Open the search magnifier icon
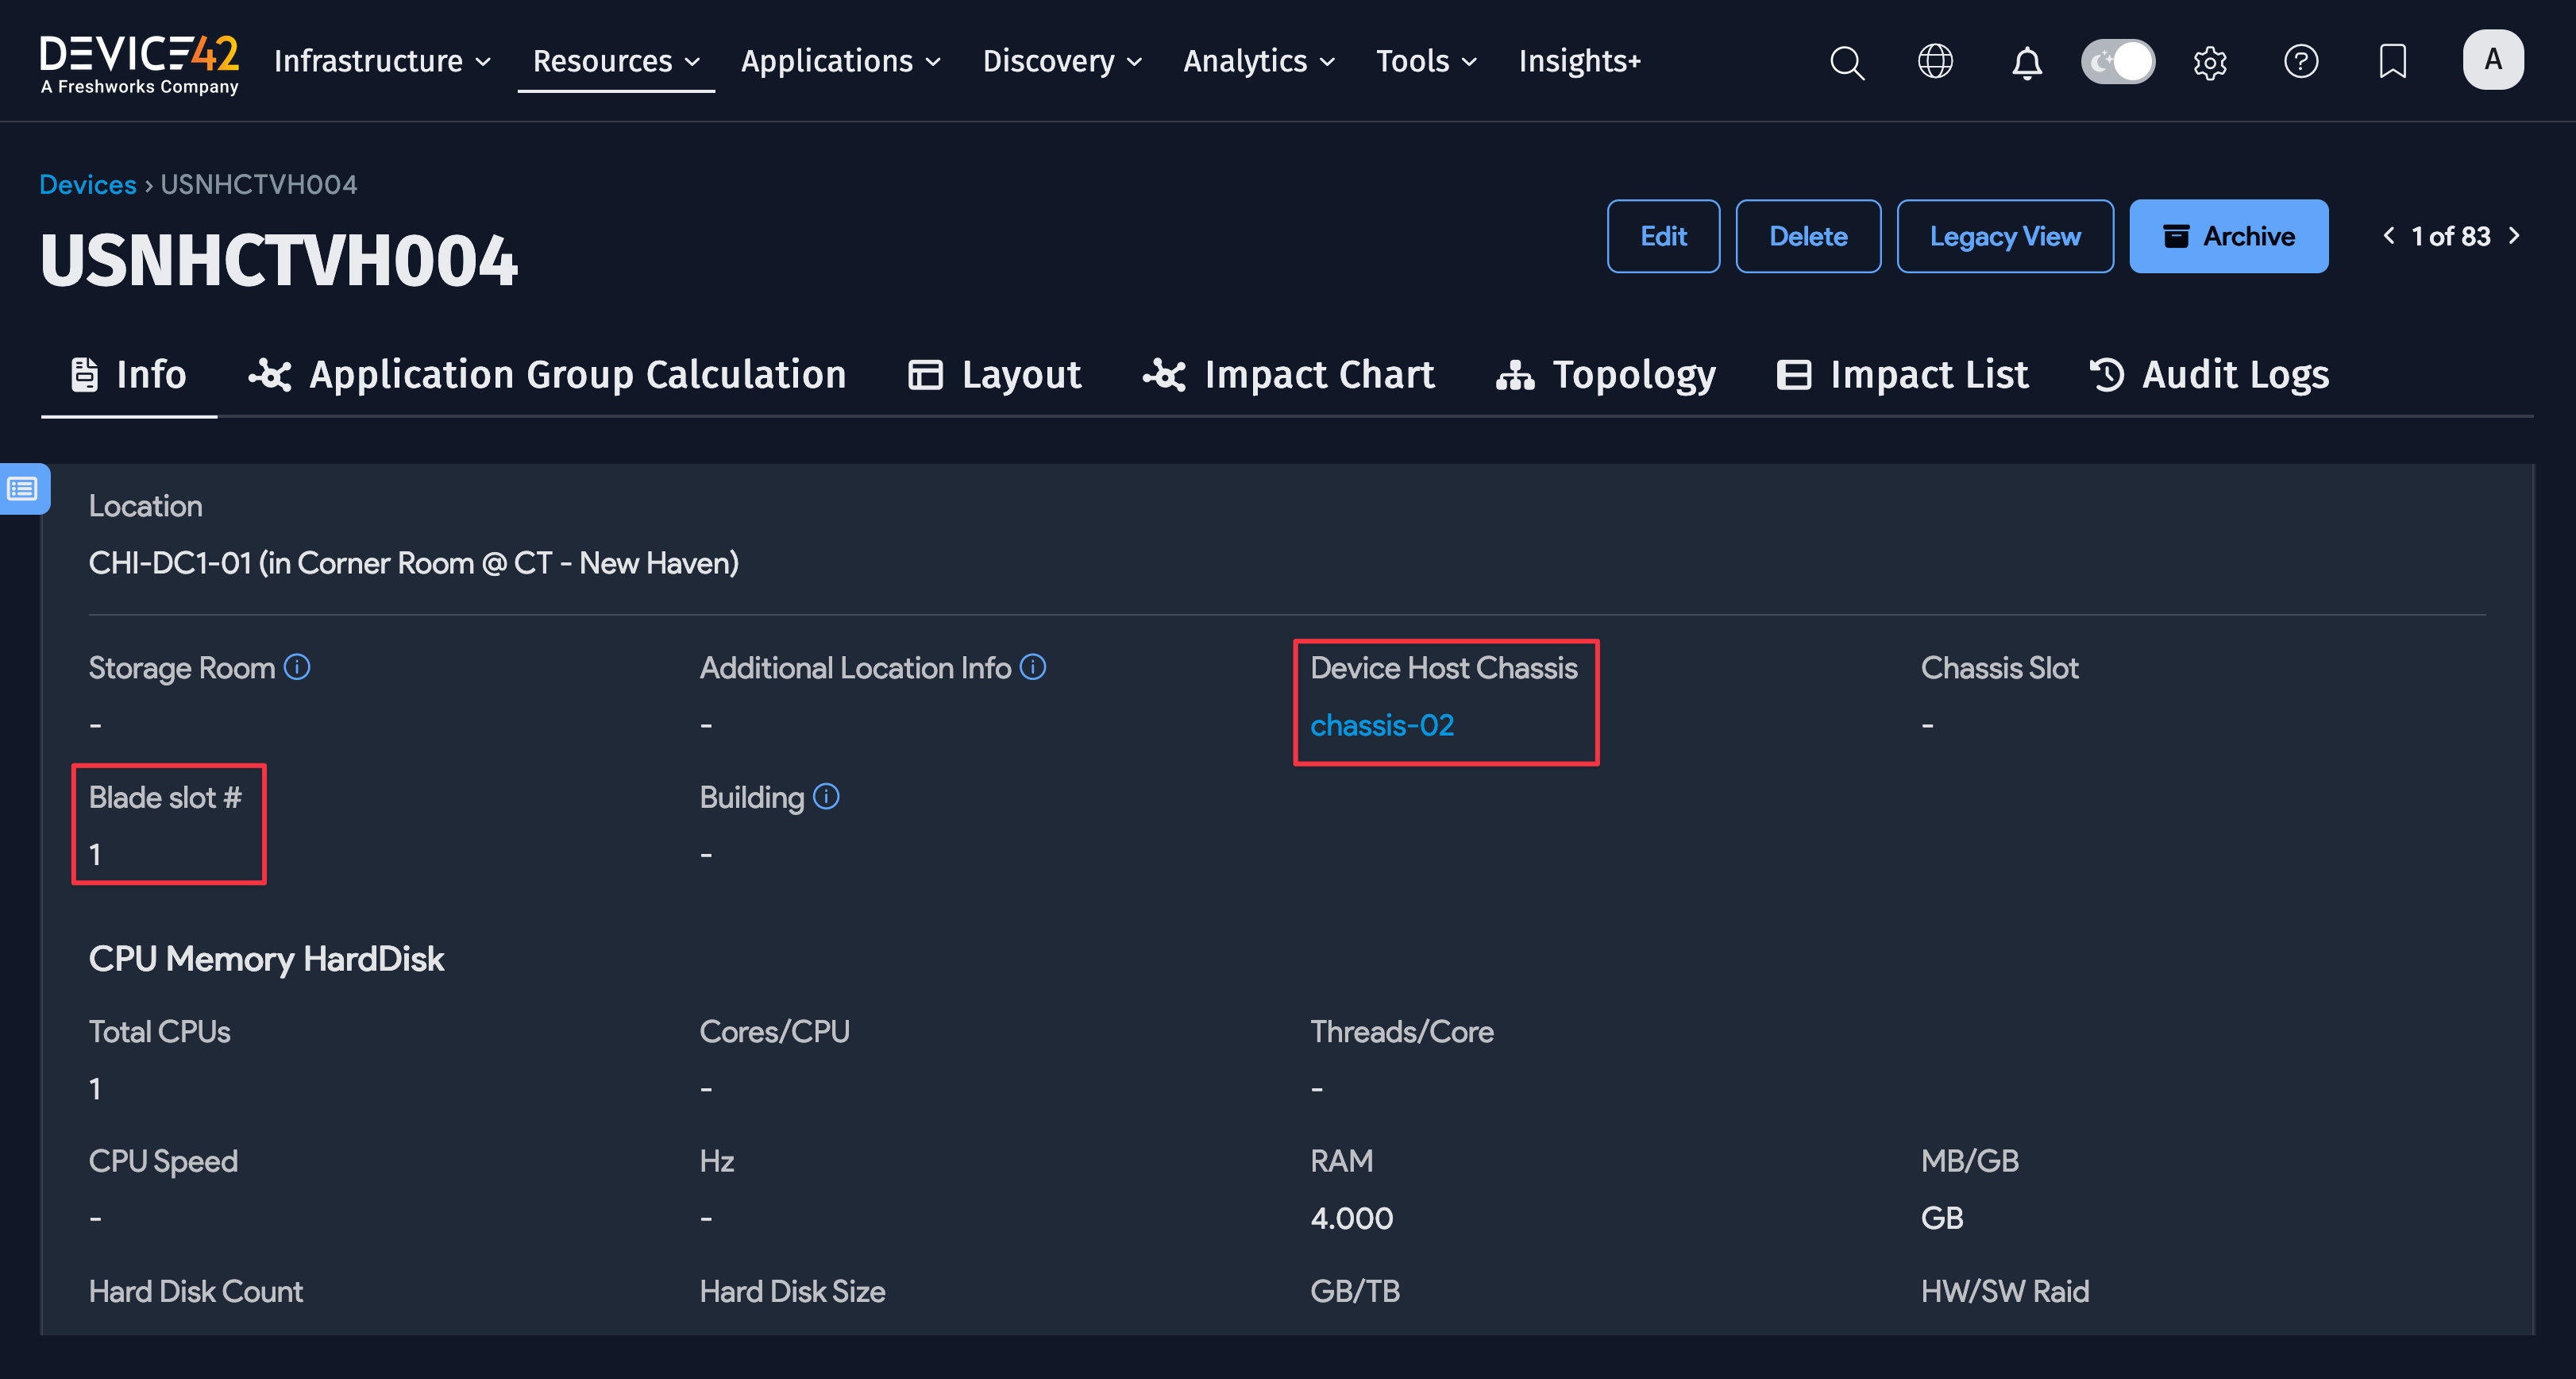This screenshot has width=2576, height=1379. [x=1846, y=62]
